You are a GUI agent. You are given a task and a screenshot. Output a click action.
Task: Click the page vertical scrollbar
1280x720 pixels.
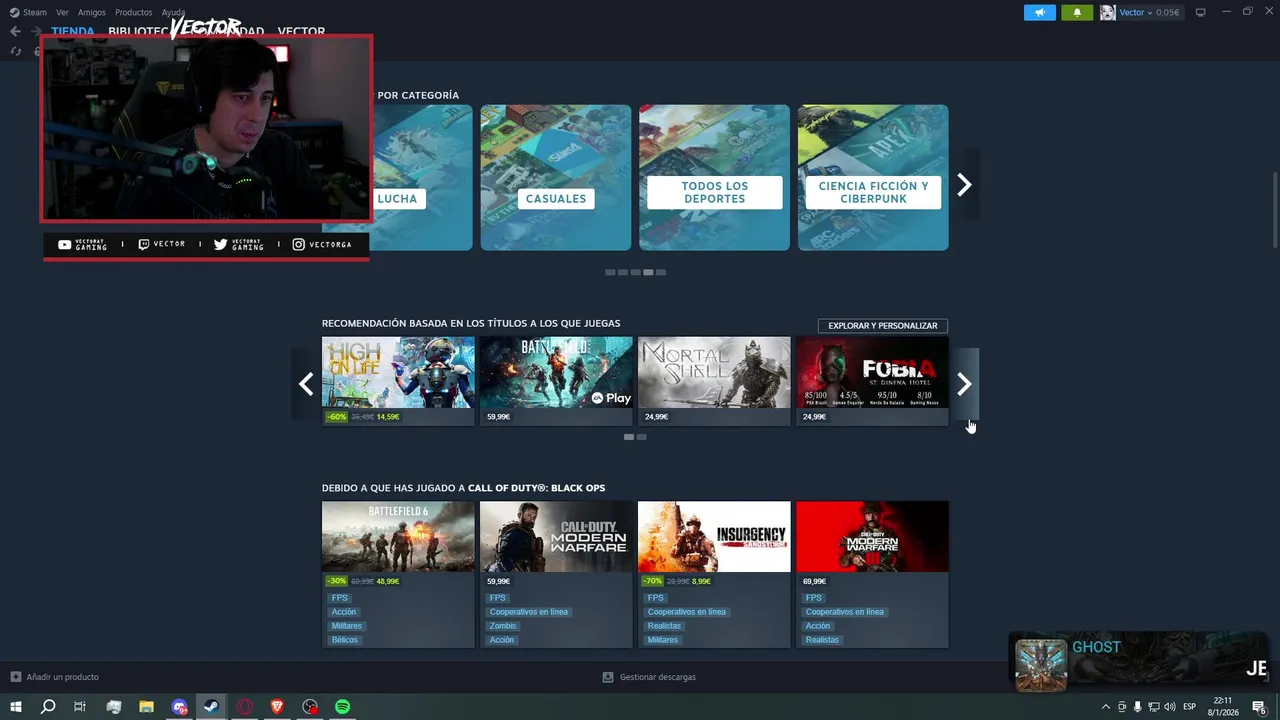[1275, 210]
